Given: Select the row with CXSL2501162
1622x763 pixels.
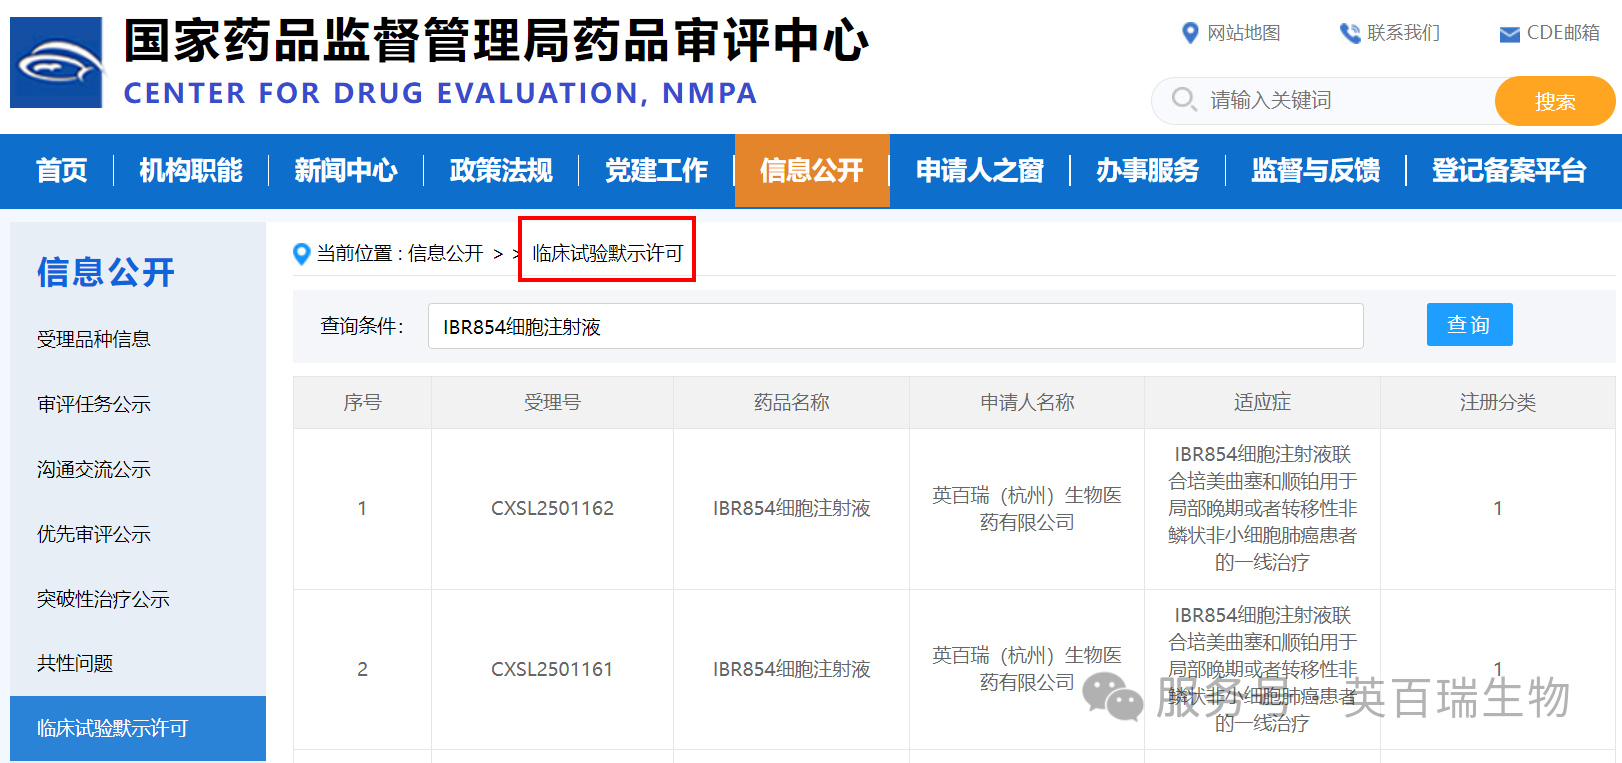Looking at the screenshot, I should [x=552, y=509].
